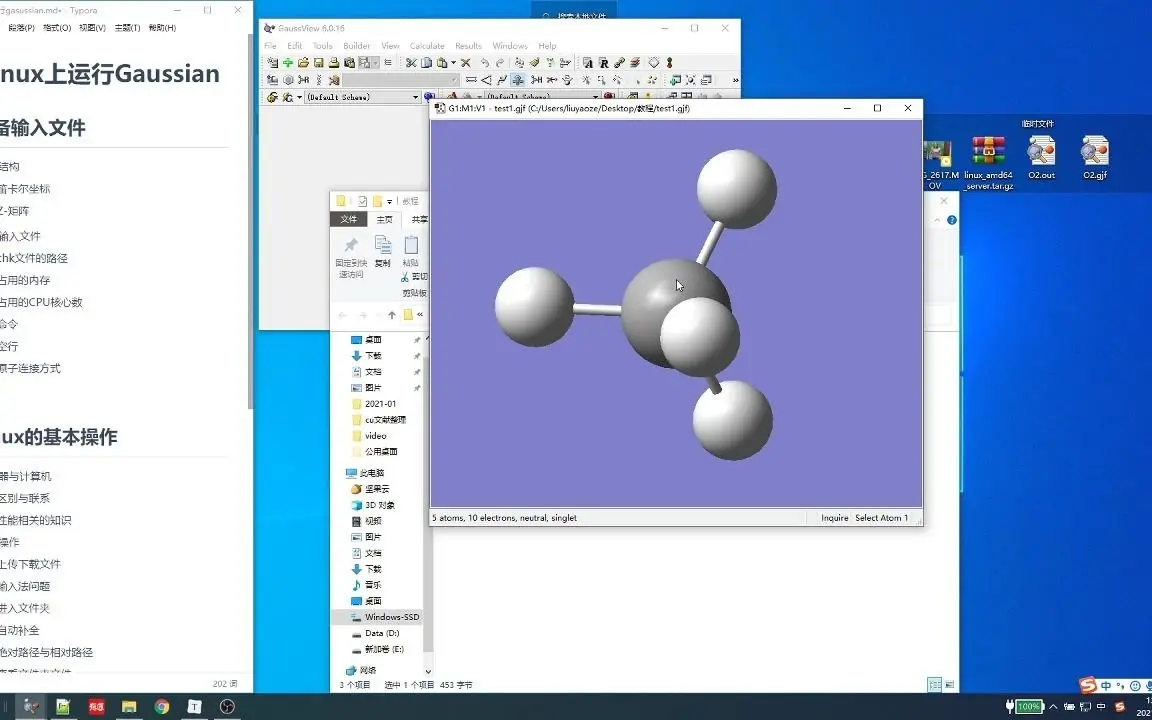Image resolution: width=1152 pixels, height=720 pixels.
Task: Click Inquire in molecule window status bar
Action: click(x=835, y=518)
